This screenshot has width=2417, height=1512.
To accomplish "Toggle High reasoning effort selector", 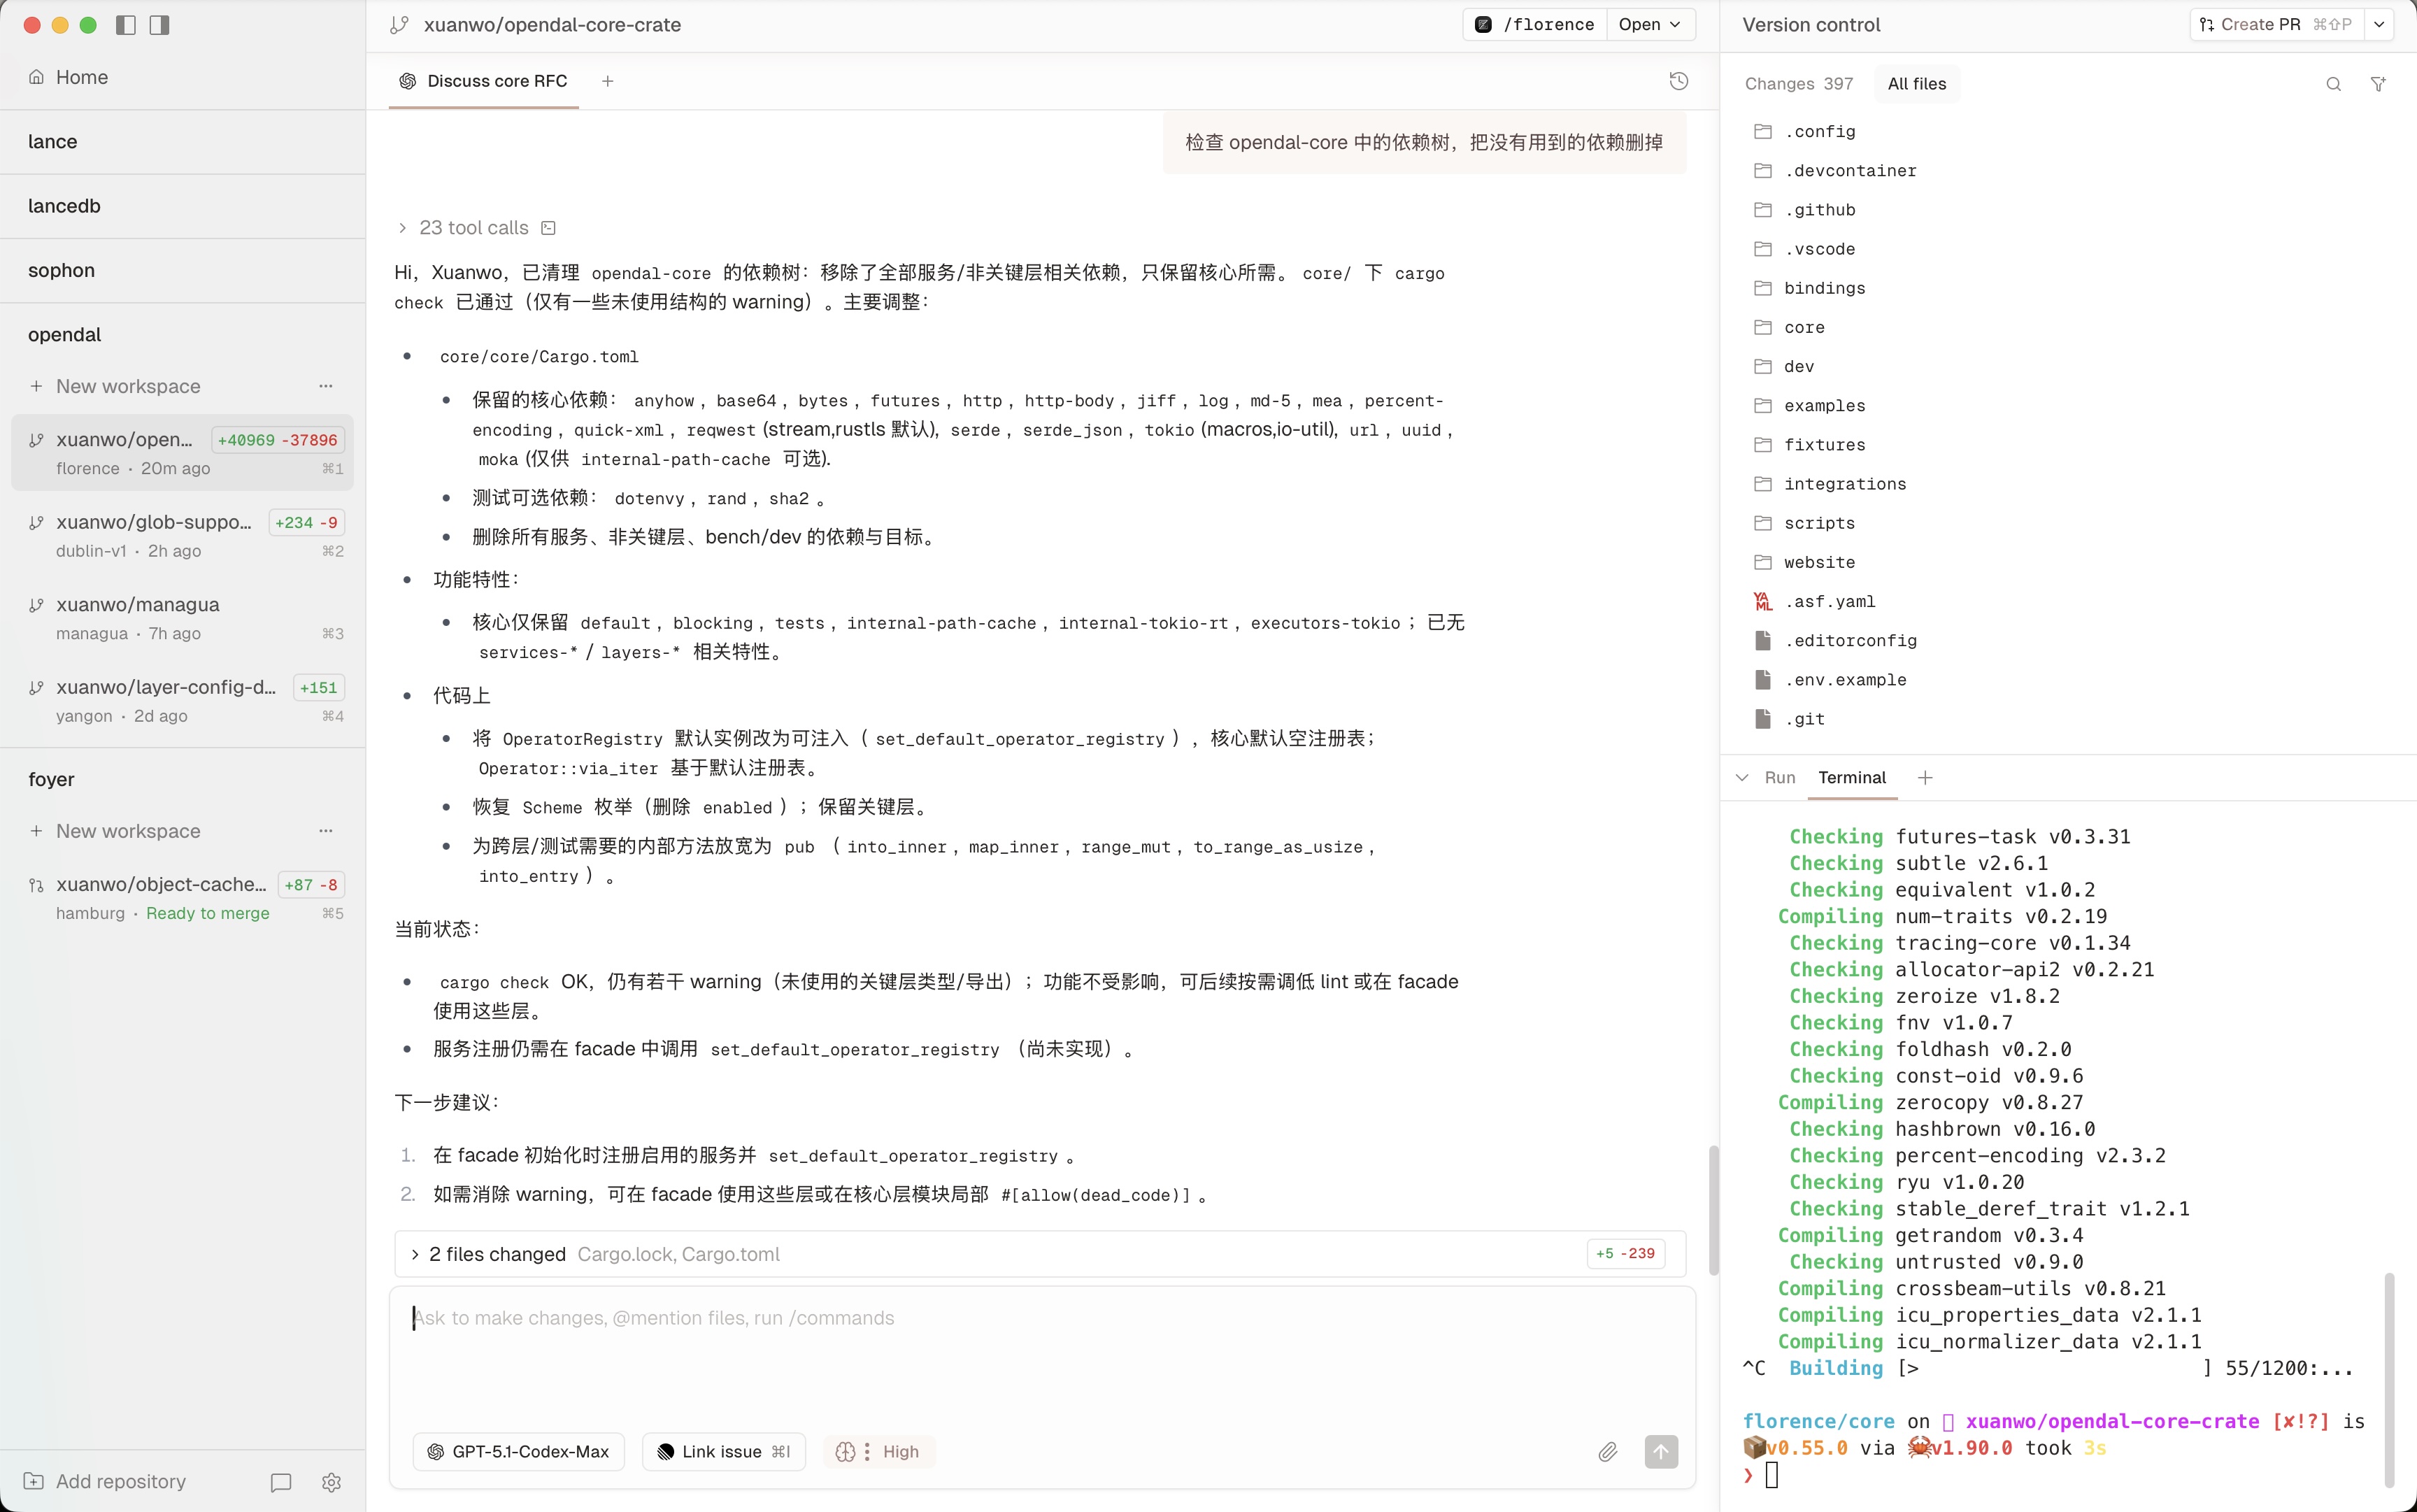I will pyautogui.click(x=880, y=1452).
